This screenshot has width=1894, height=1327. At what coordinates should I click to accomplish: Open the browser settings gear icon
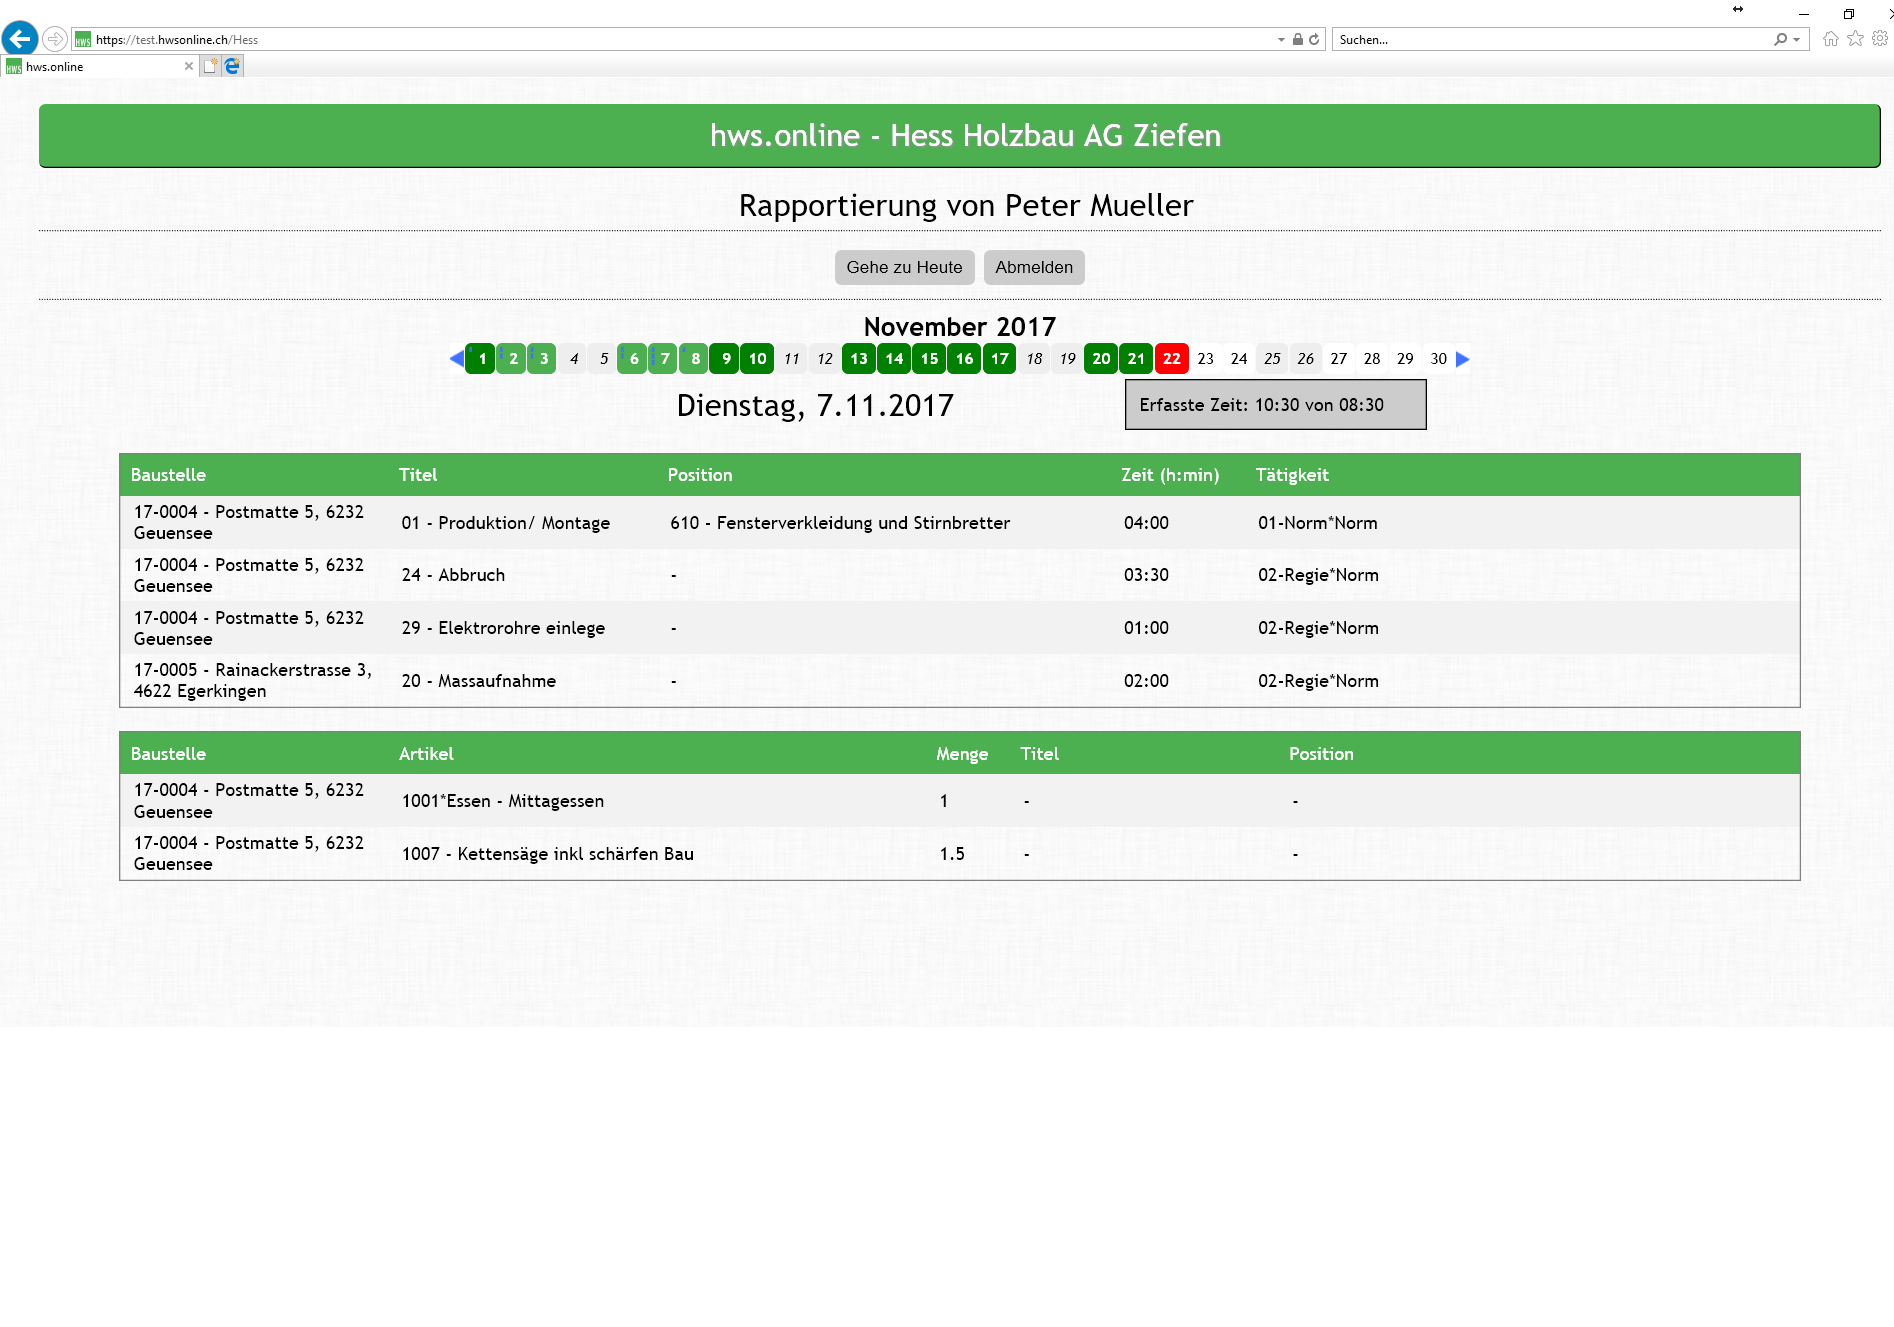click(1880, 39)
